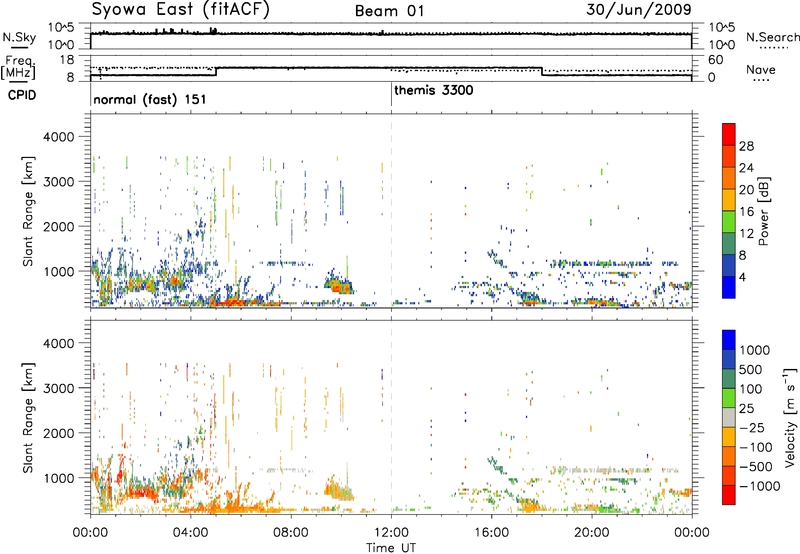This screenshot has width=800, height=554.
Task: Click the frequency step-up near 05:00
Action: click(216, 71)
